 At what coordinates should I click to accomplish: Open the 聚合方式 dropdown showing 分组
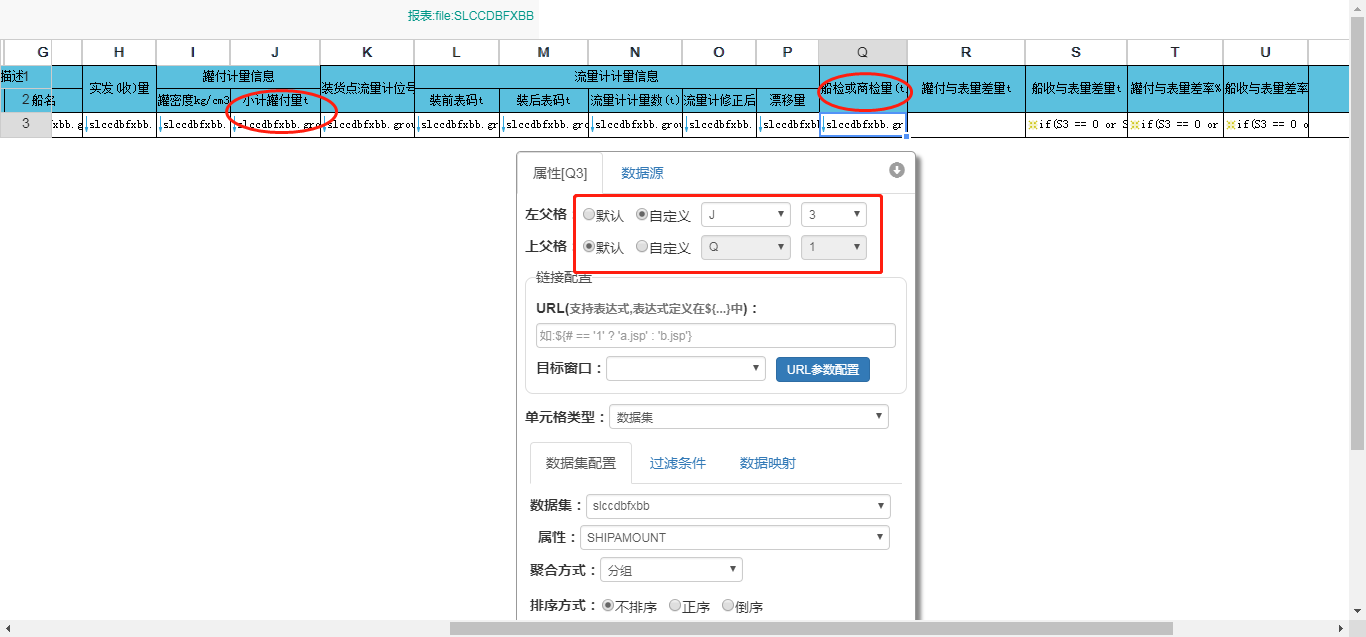(x=671, y=569)
